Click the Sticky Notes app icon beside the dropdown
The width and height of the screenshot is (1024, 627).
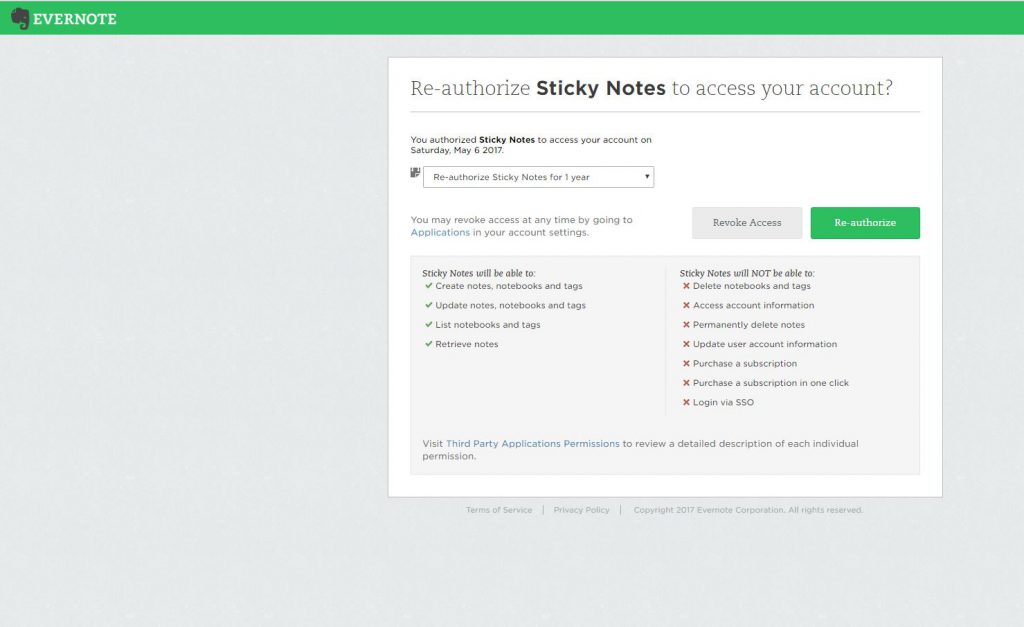[414, 172]
